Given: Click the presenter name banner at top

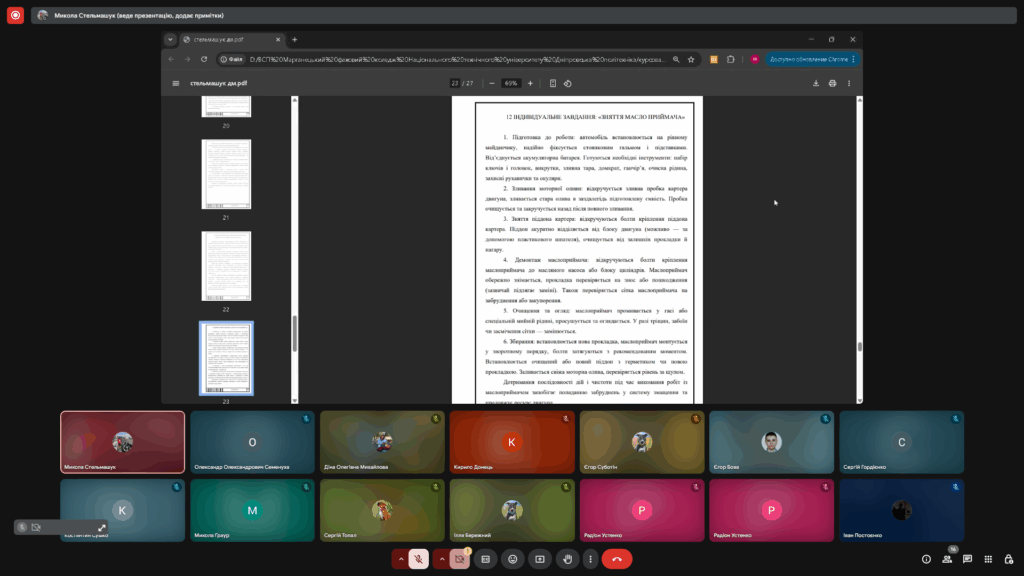Looking at the screenshot, I should point(523,15).
